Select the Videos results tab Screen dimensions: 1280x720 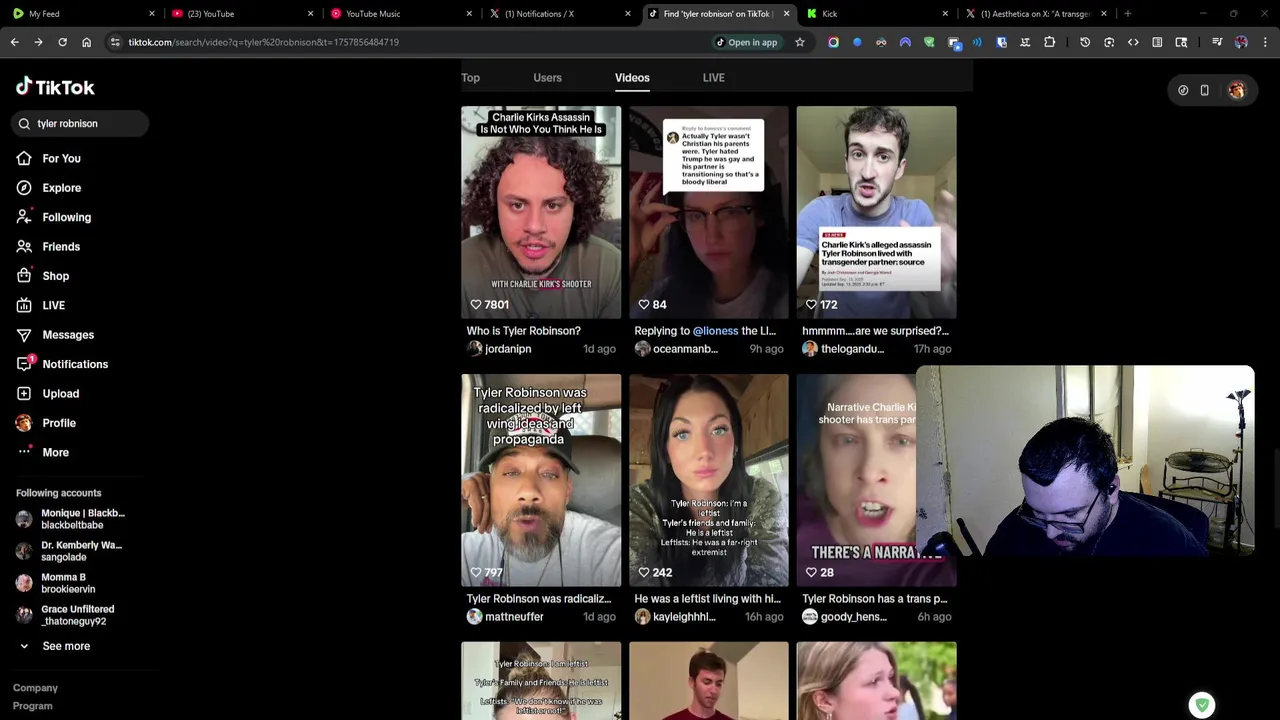[x=632, y=77]
